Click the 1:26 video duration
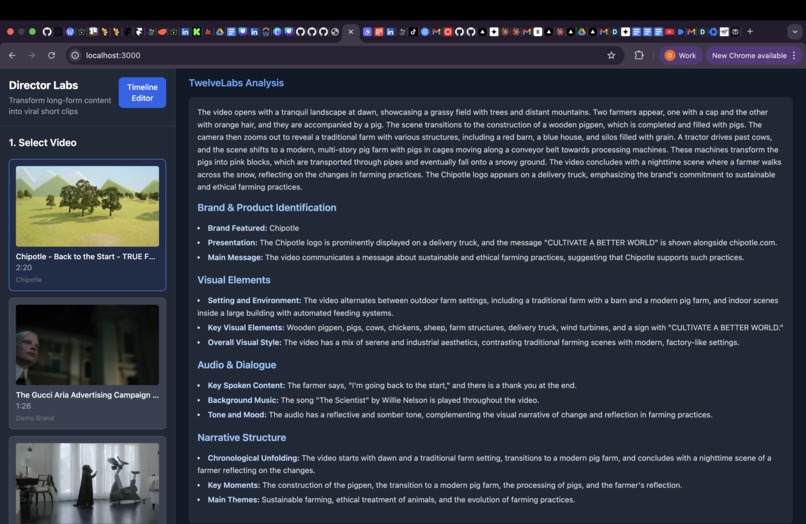The image size is (806, 524). point(23,406)
